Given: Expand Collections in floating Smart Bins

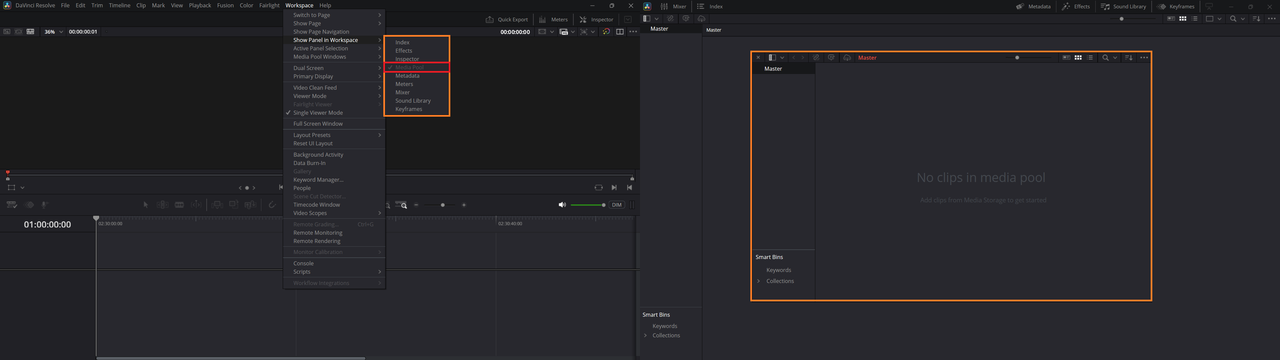Looking at the screenshot, I should 759,281.
